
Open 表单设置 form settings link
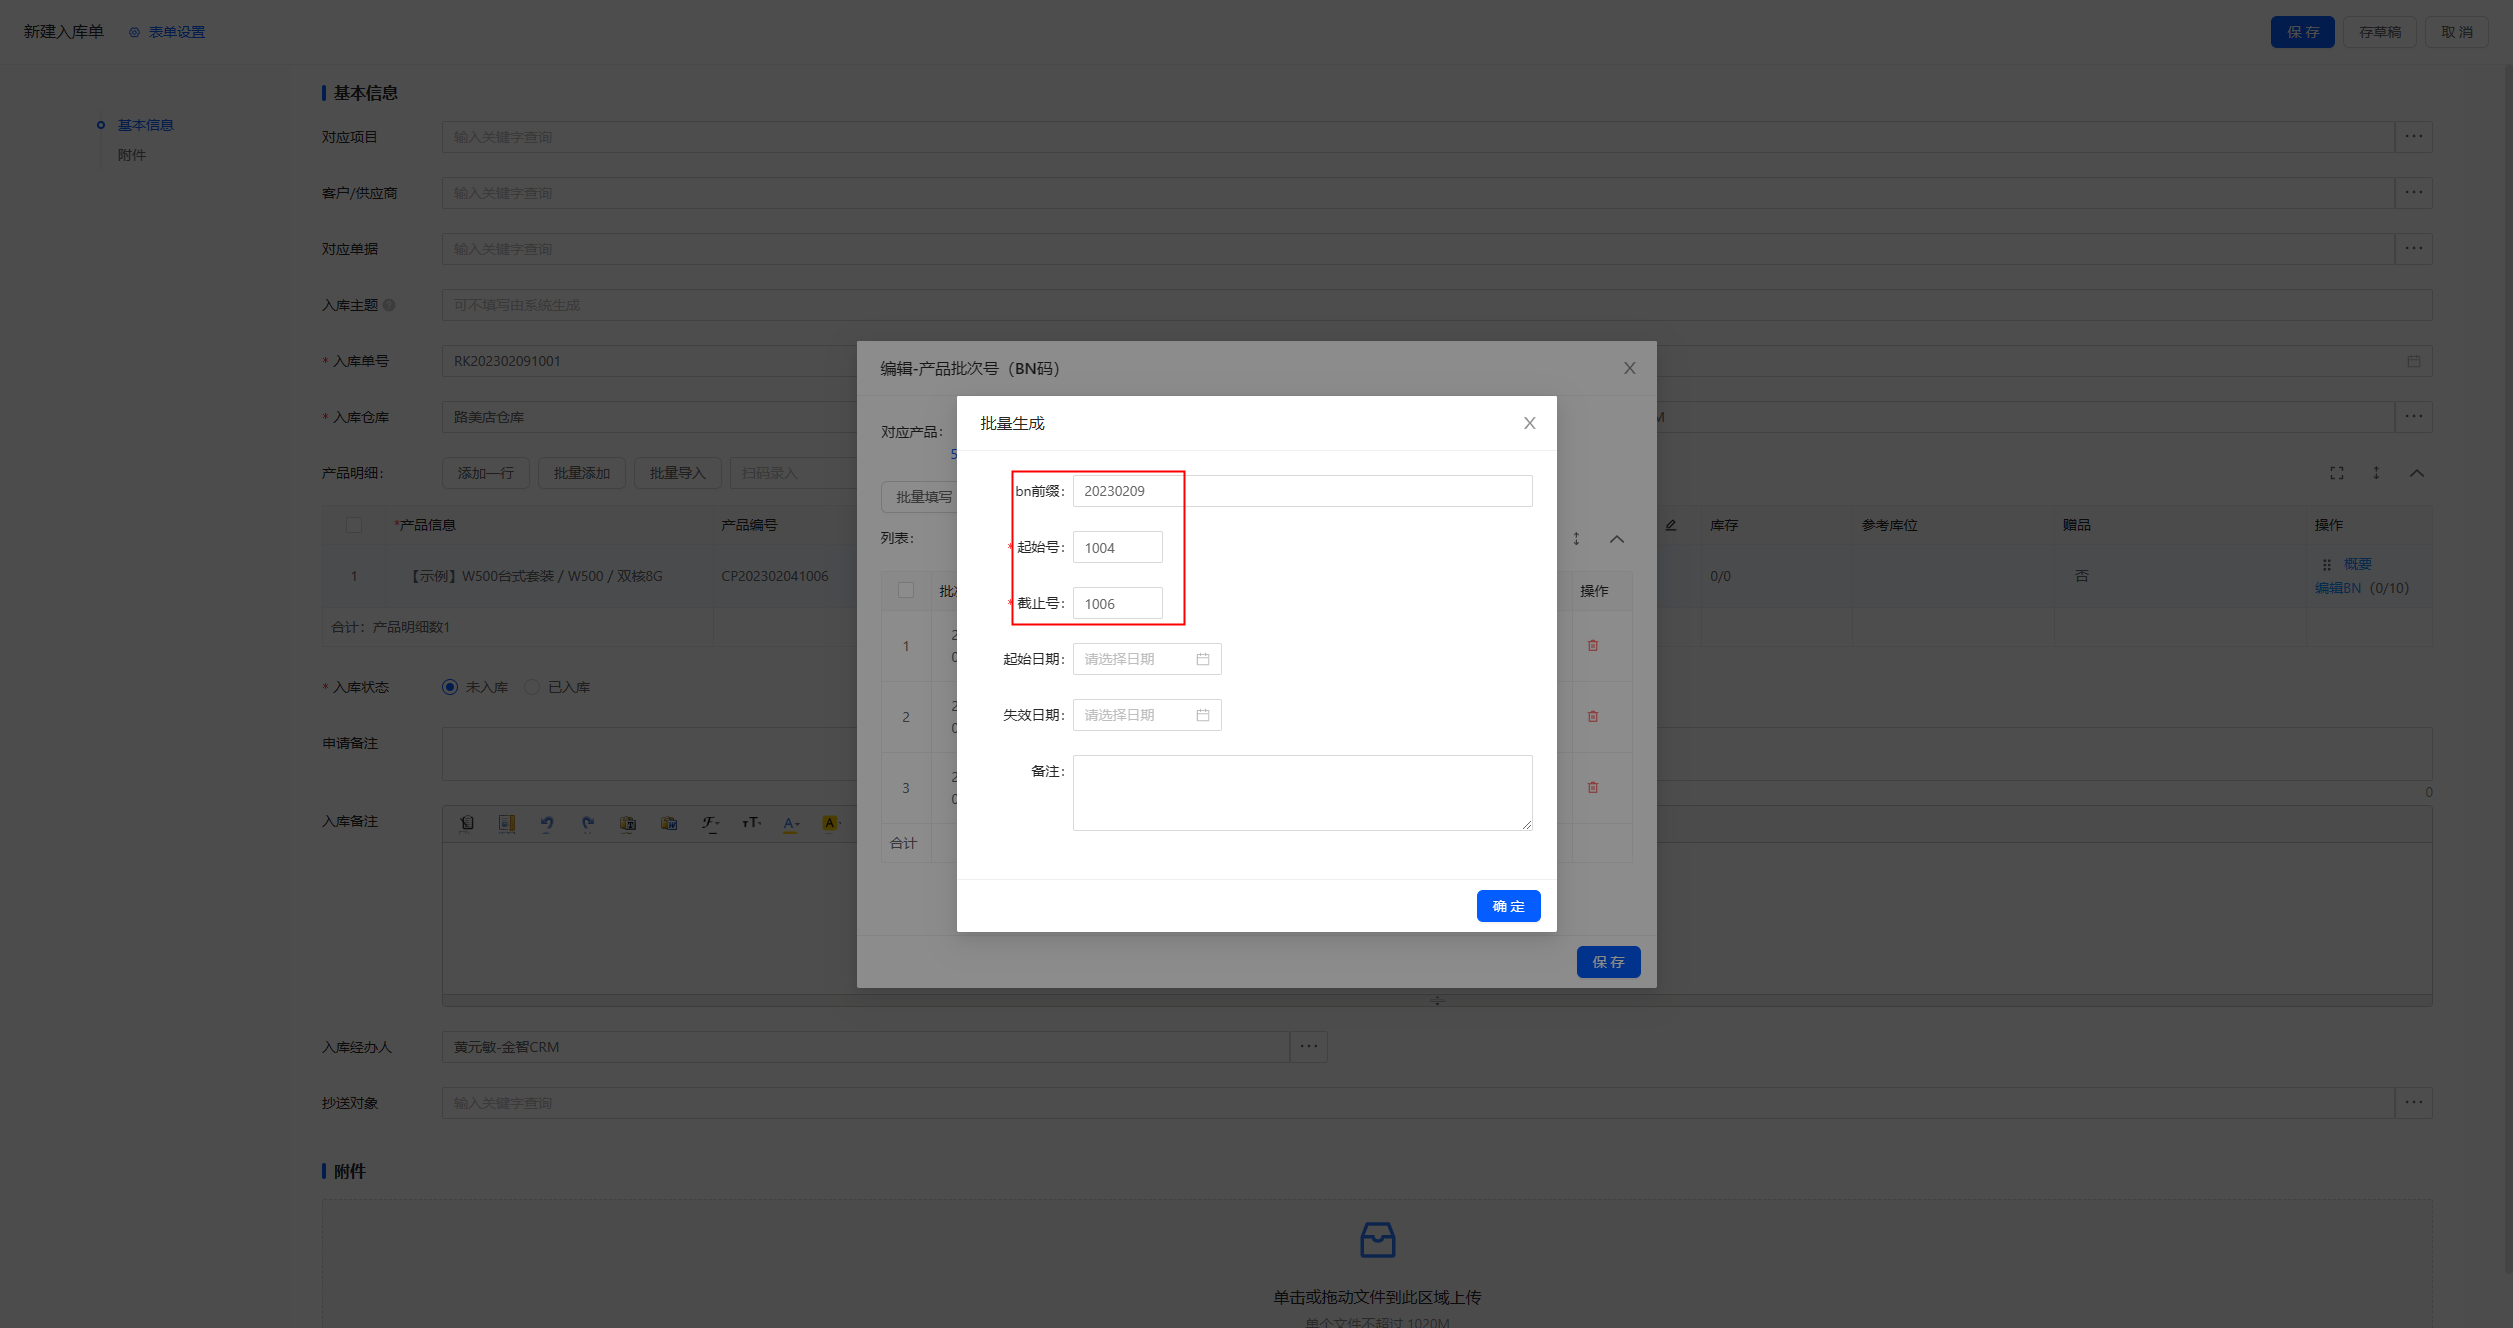(x=167, y=32)
